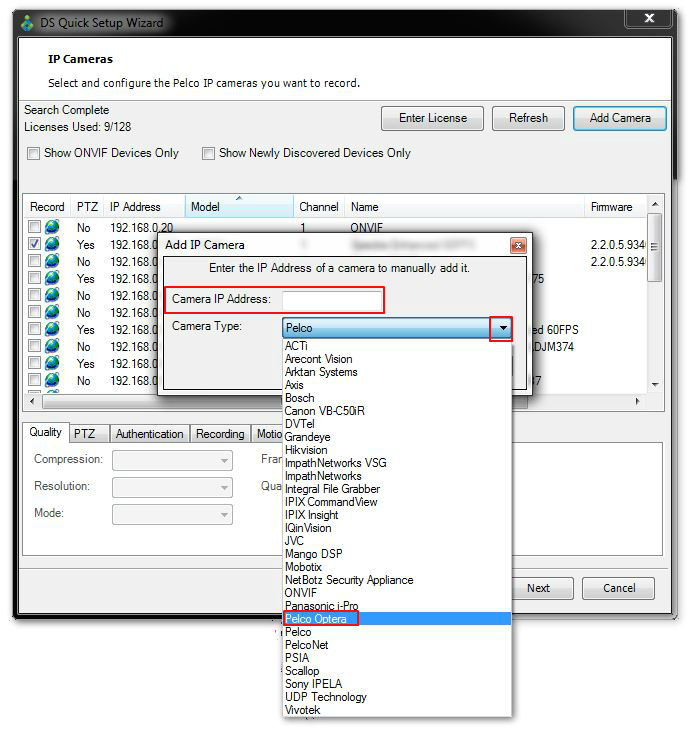Collapse the Camera Type dropdown arrow
The image size is (692, 729).
[502, 328]
